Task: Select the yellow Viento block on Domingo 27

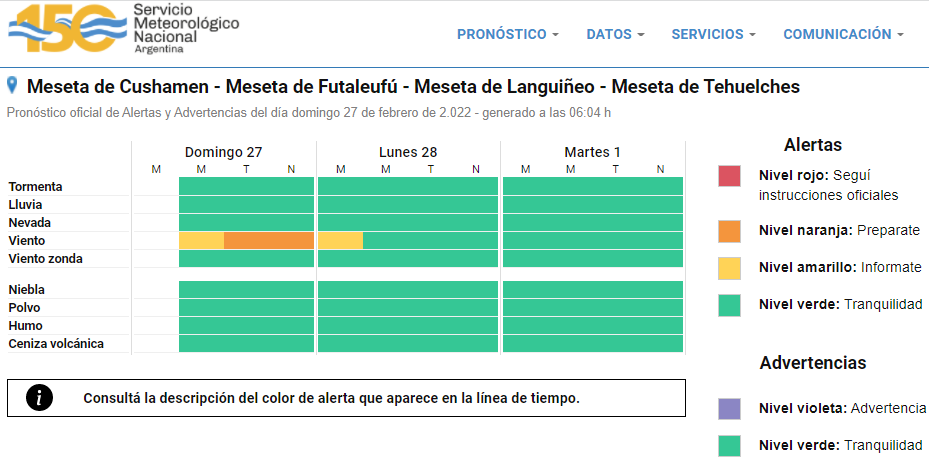Action: [x=201, y=240]
